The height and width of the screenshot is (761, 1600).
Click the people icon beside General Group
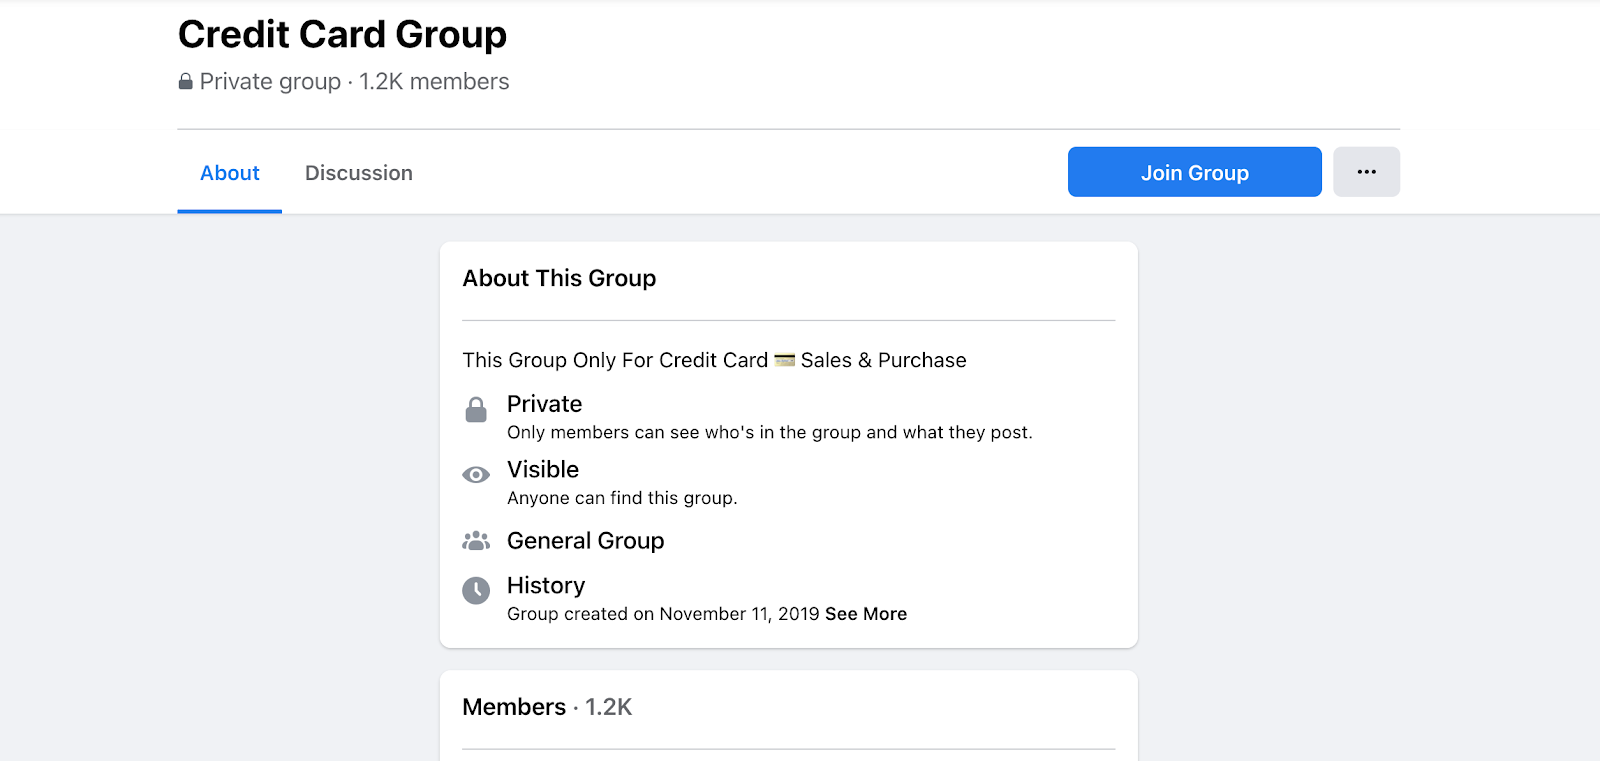(476, 541)
